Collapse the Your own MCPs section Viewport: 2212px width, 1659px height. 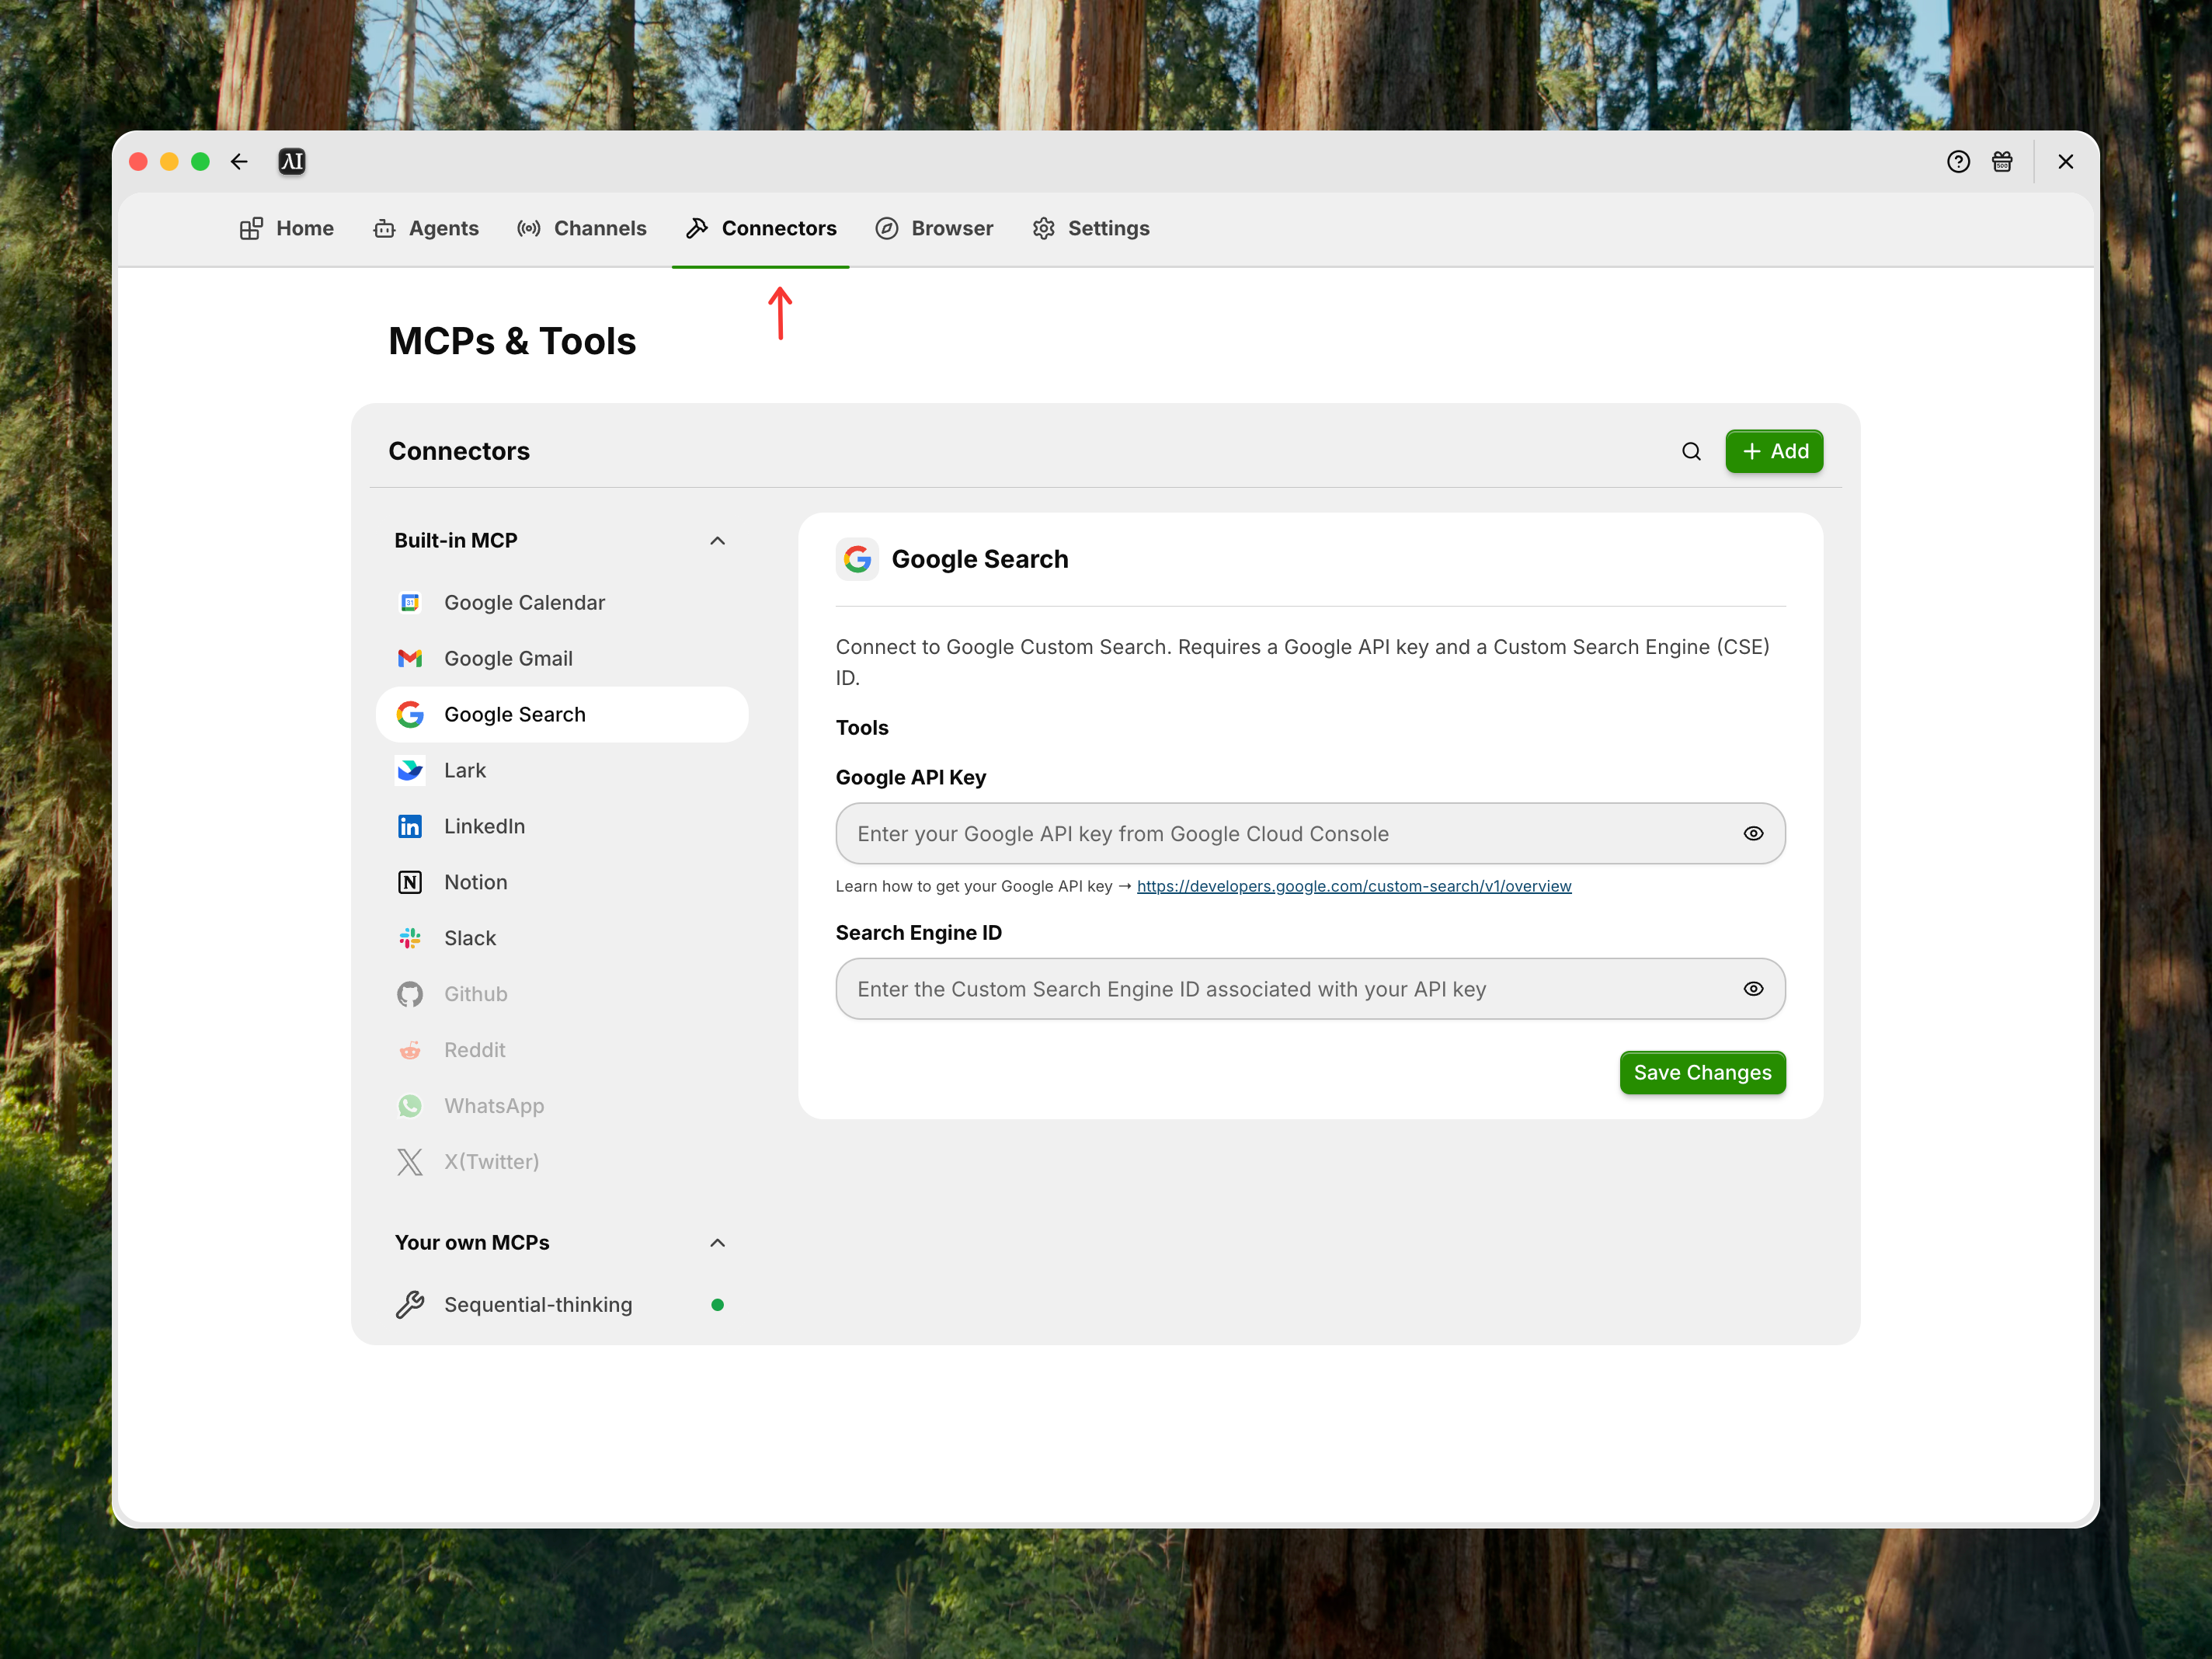click(x=717, y=1243)
